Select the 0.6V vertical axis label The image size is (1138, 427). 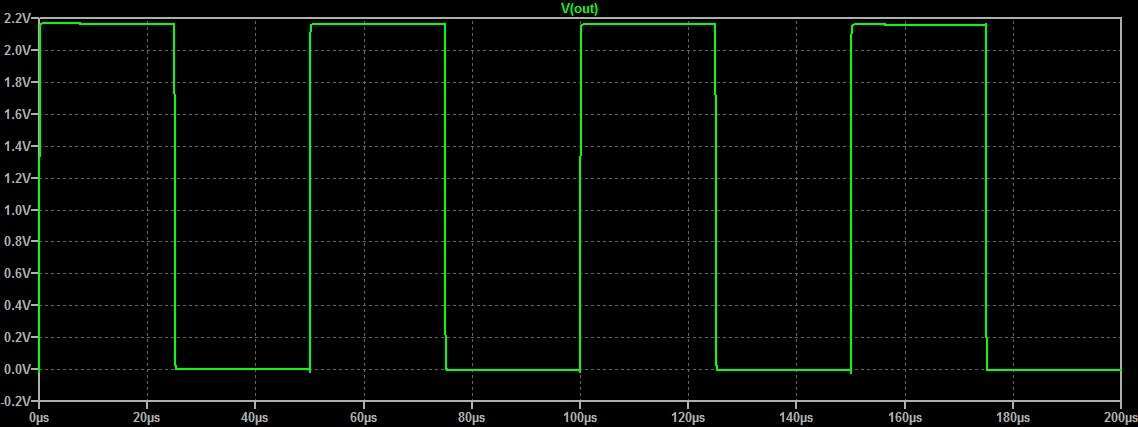point(17,273)
